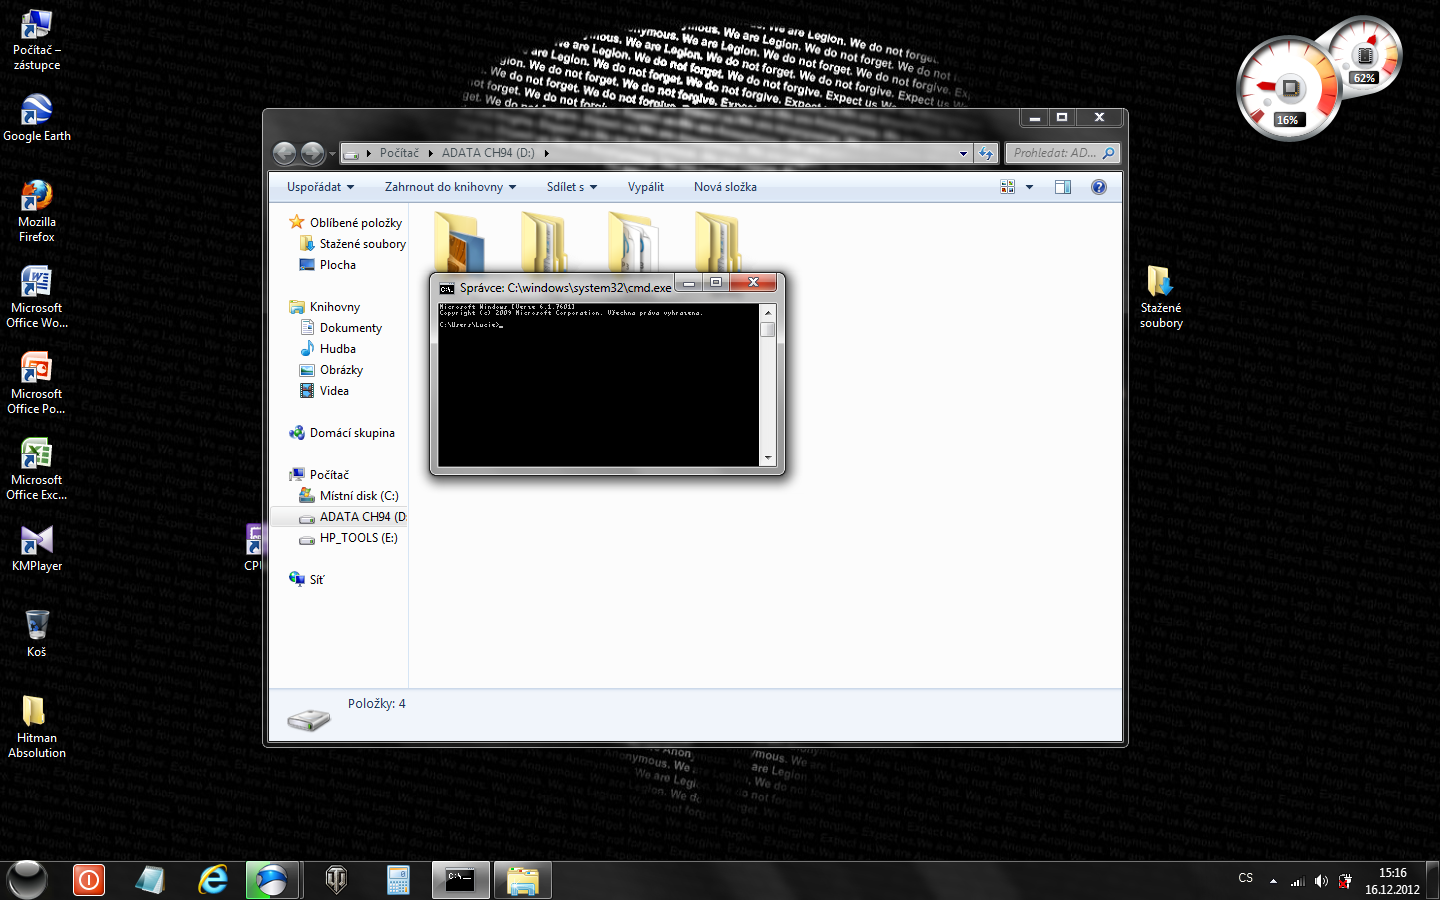Image resolution: width=1440 pixels, height=900 pixels.
Task: Refresh the ADATA CH94 folder view
Action: 987,153
